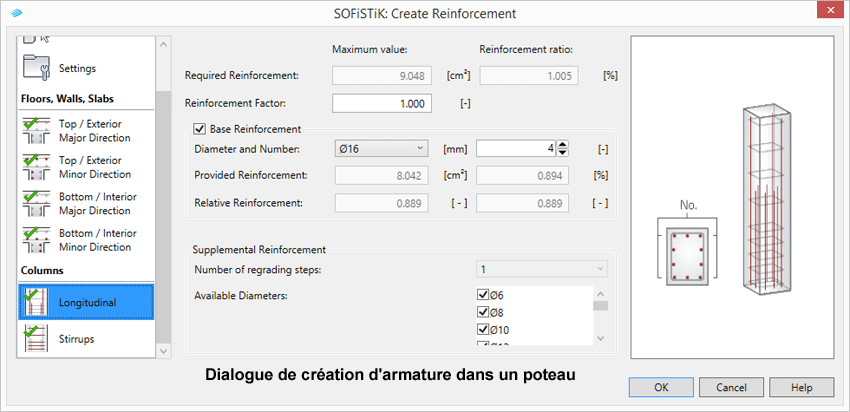Open the Settings folder icon
The width and height of the screenshot is (850, 412).
click(x=37, y=68)
